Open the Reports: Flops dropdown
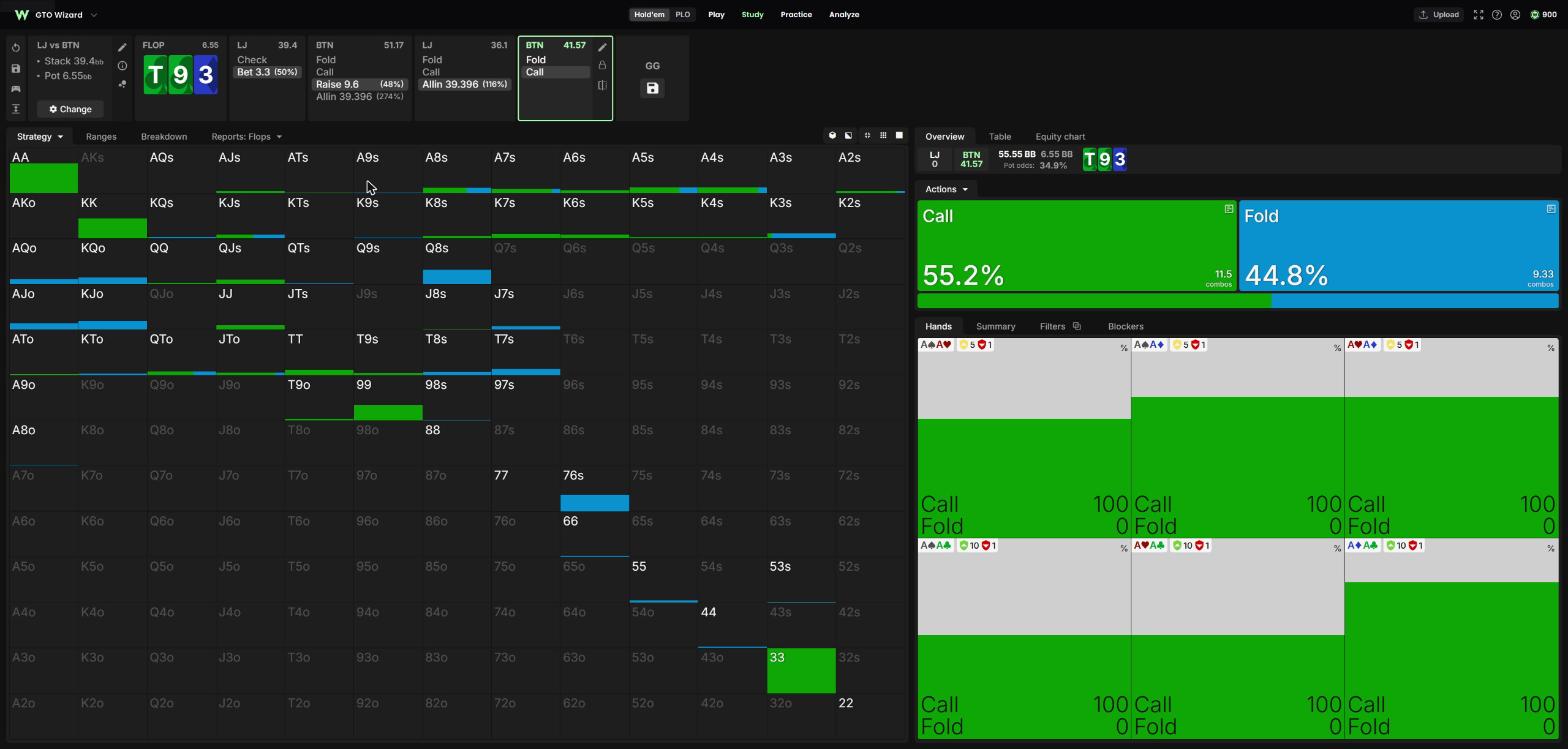Screen dimensions: 1568x749 [x=246, y=137]
